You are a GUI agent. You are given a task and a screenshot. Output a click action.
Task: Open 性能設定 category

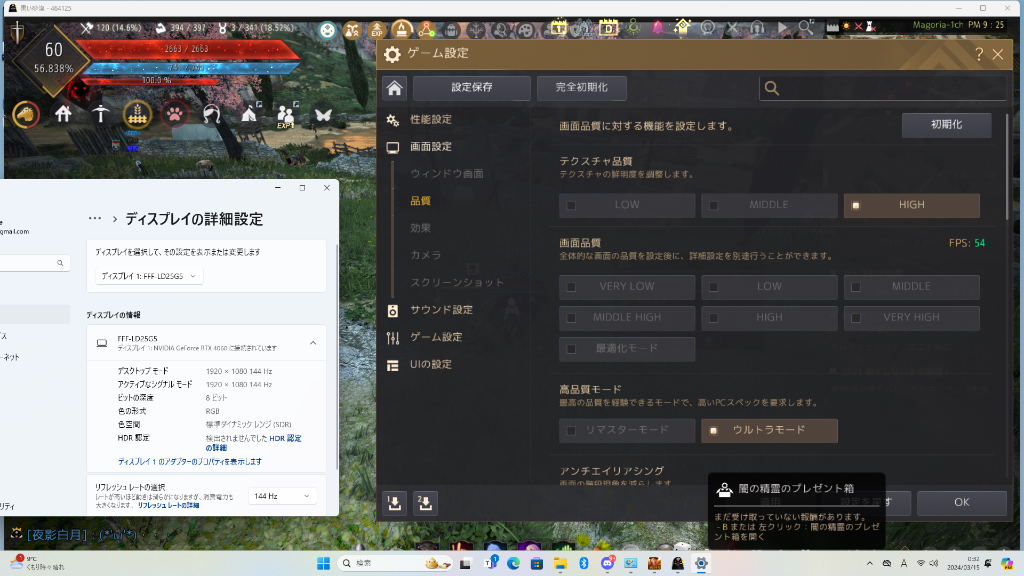click(430, 120)
